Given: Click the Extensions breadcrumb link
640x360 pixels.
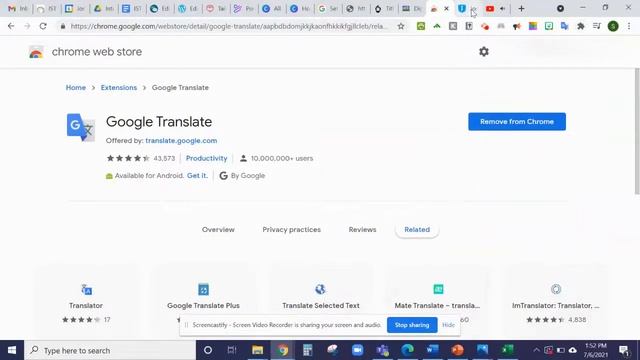Looking at the screenshot, I should [119, 87].
